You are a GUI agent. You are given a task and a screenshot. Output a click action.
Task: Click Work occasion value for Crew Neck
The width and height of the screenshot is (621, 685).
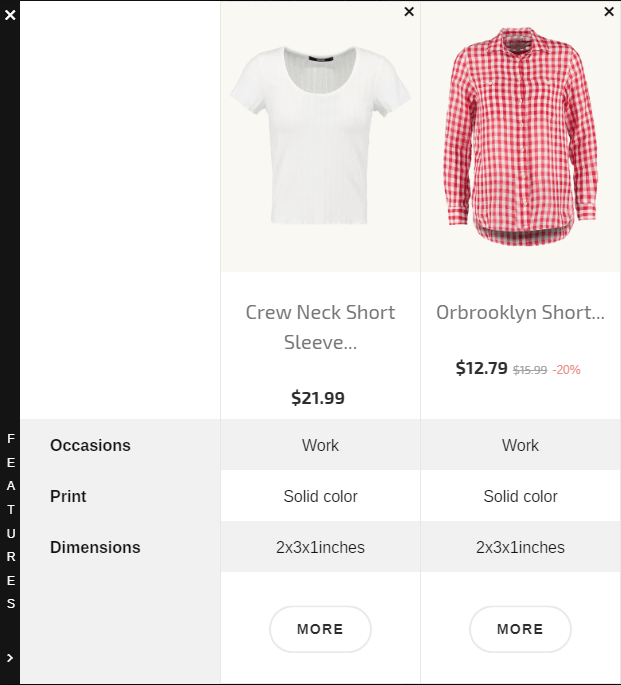click(x=320, y=445)
